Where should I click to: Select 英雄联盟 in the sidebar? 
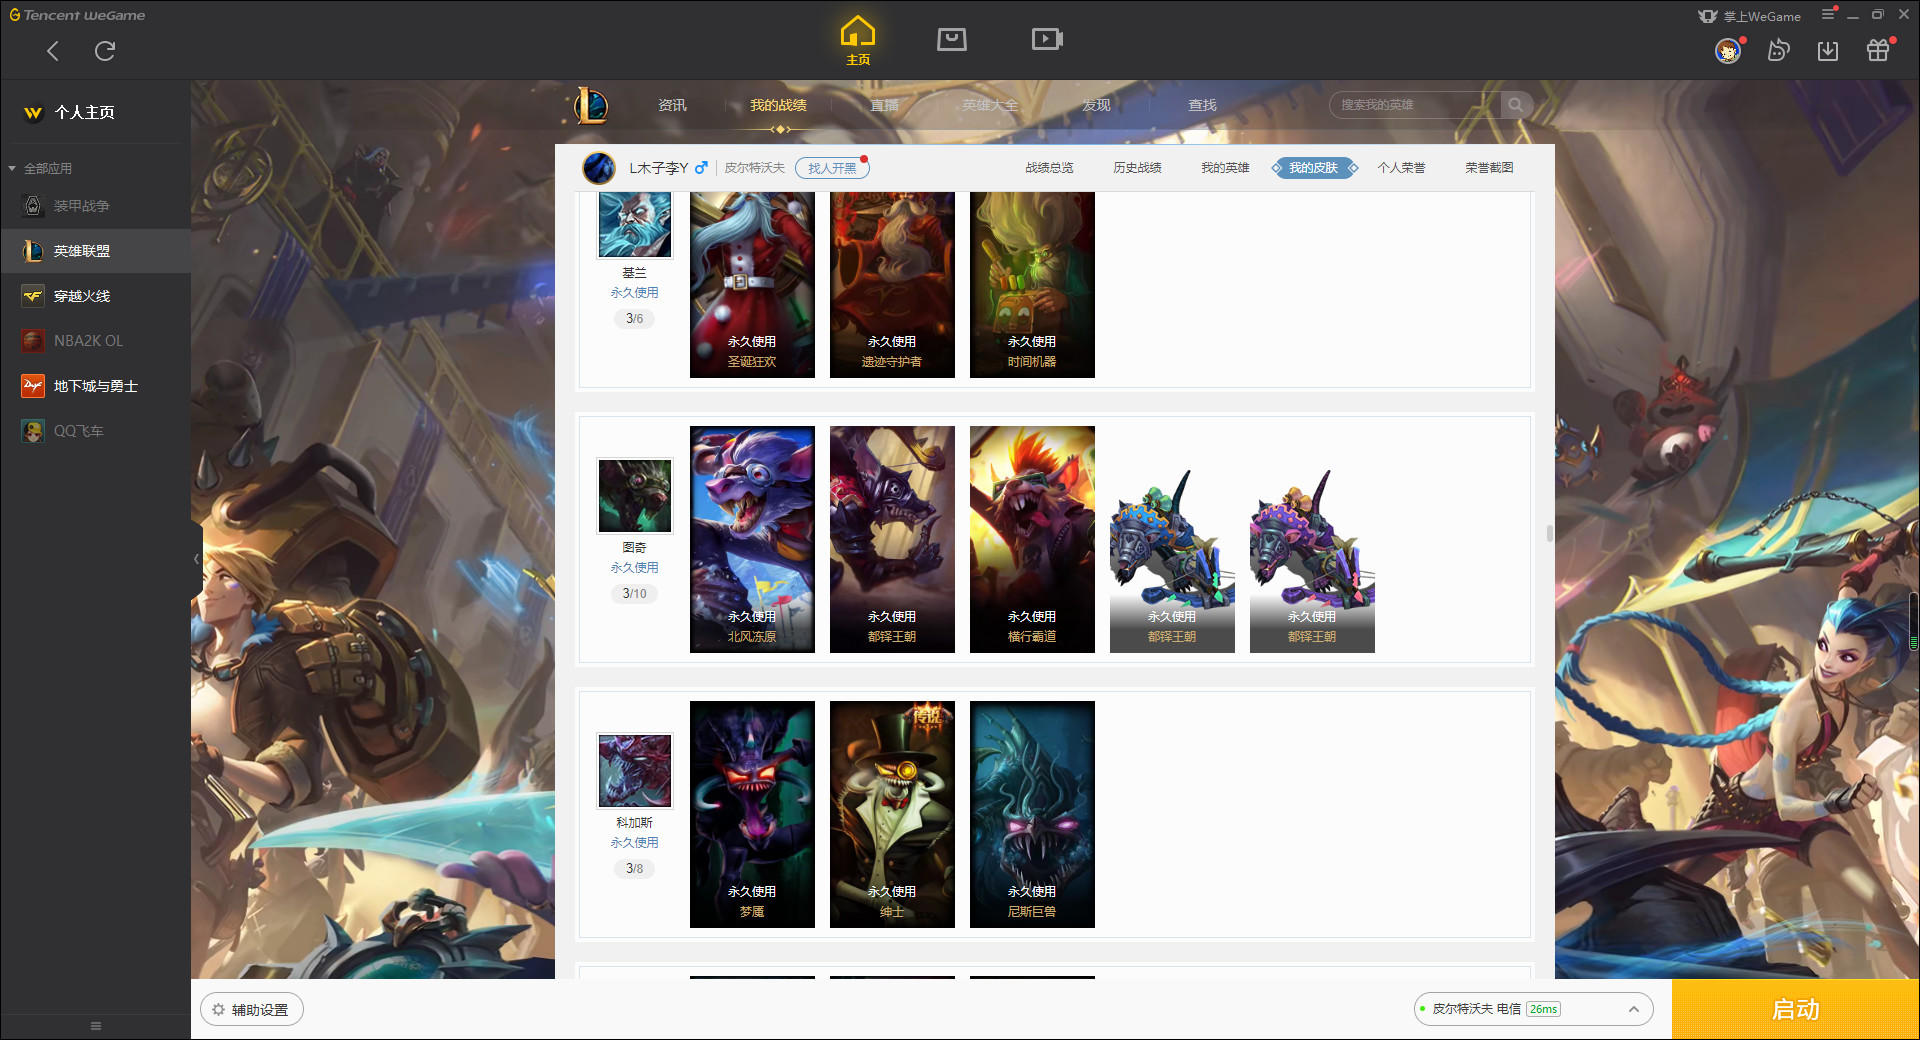coord(95,251)
